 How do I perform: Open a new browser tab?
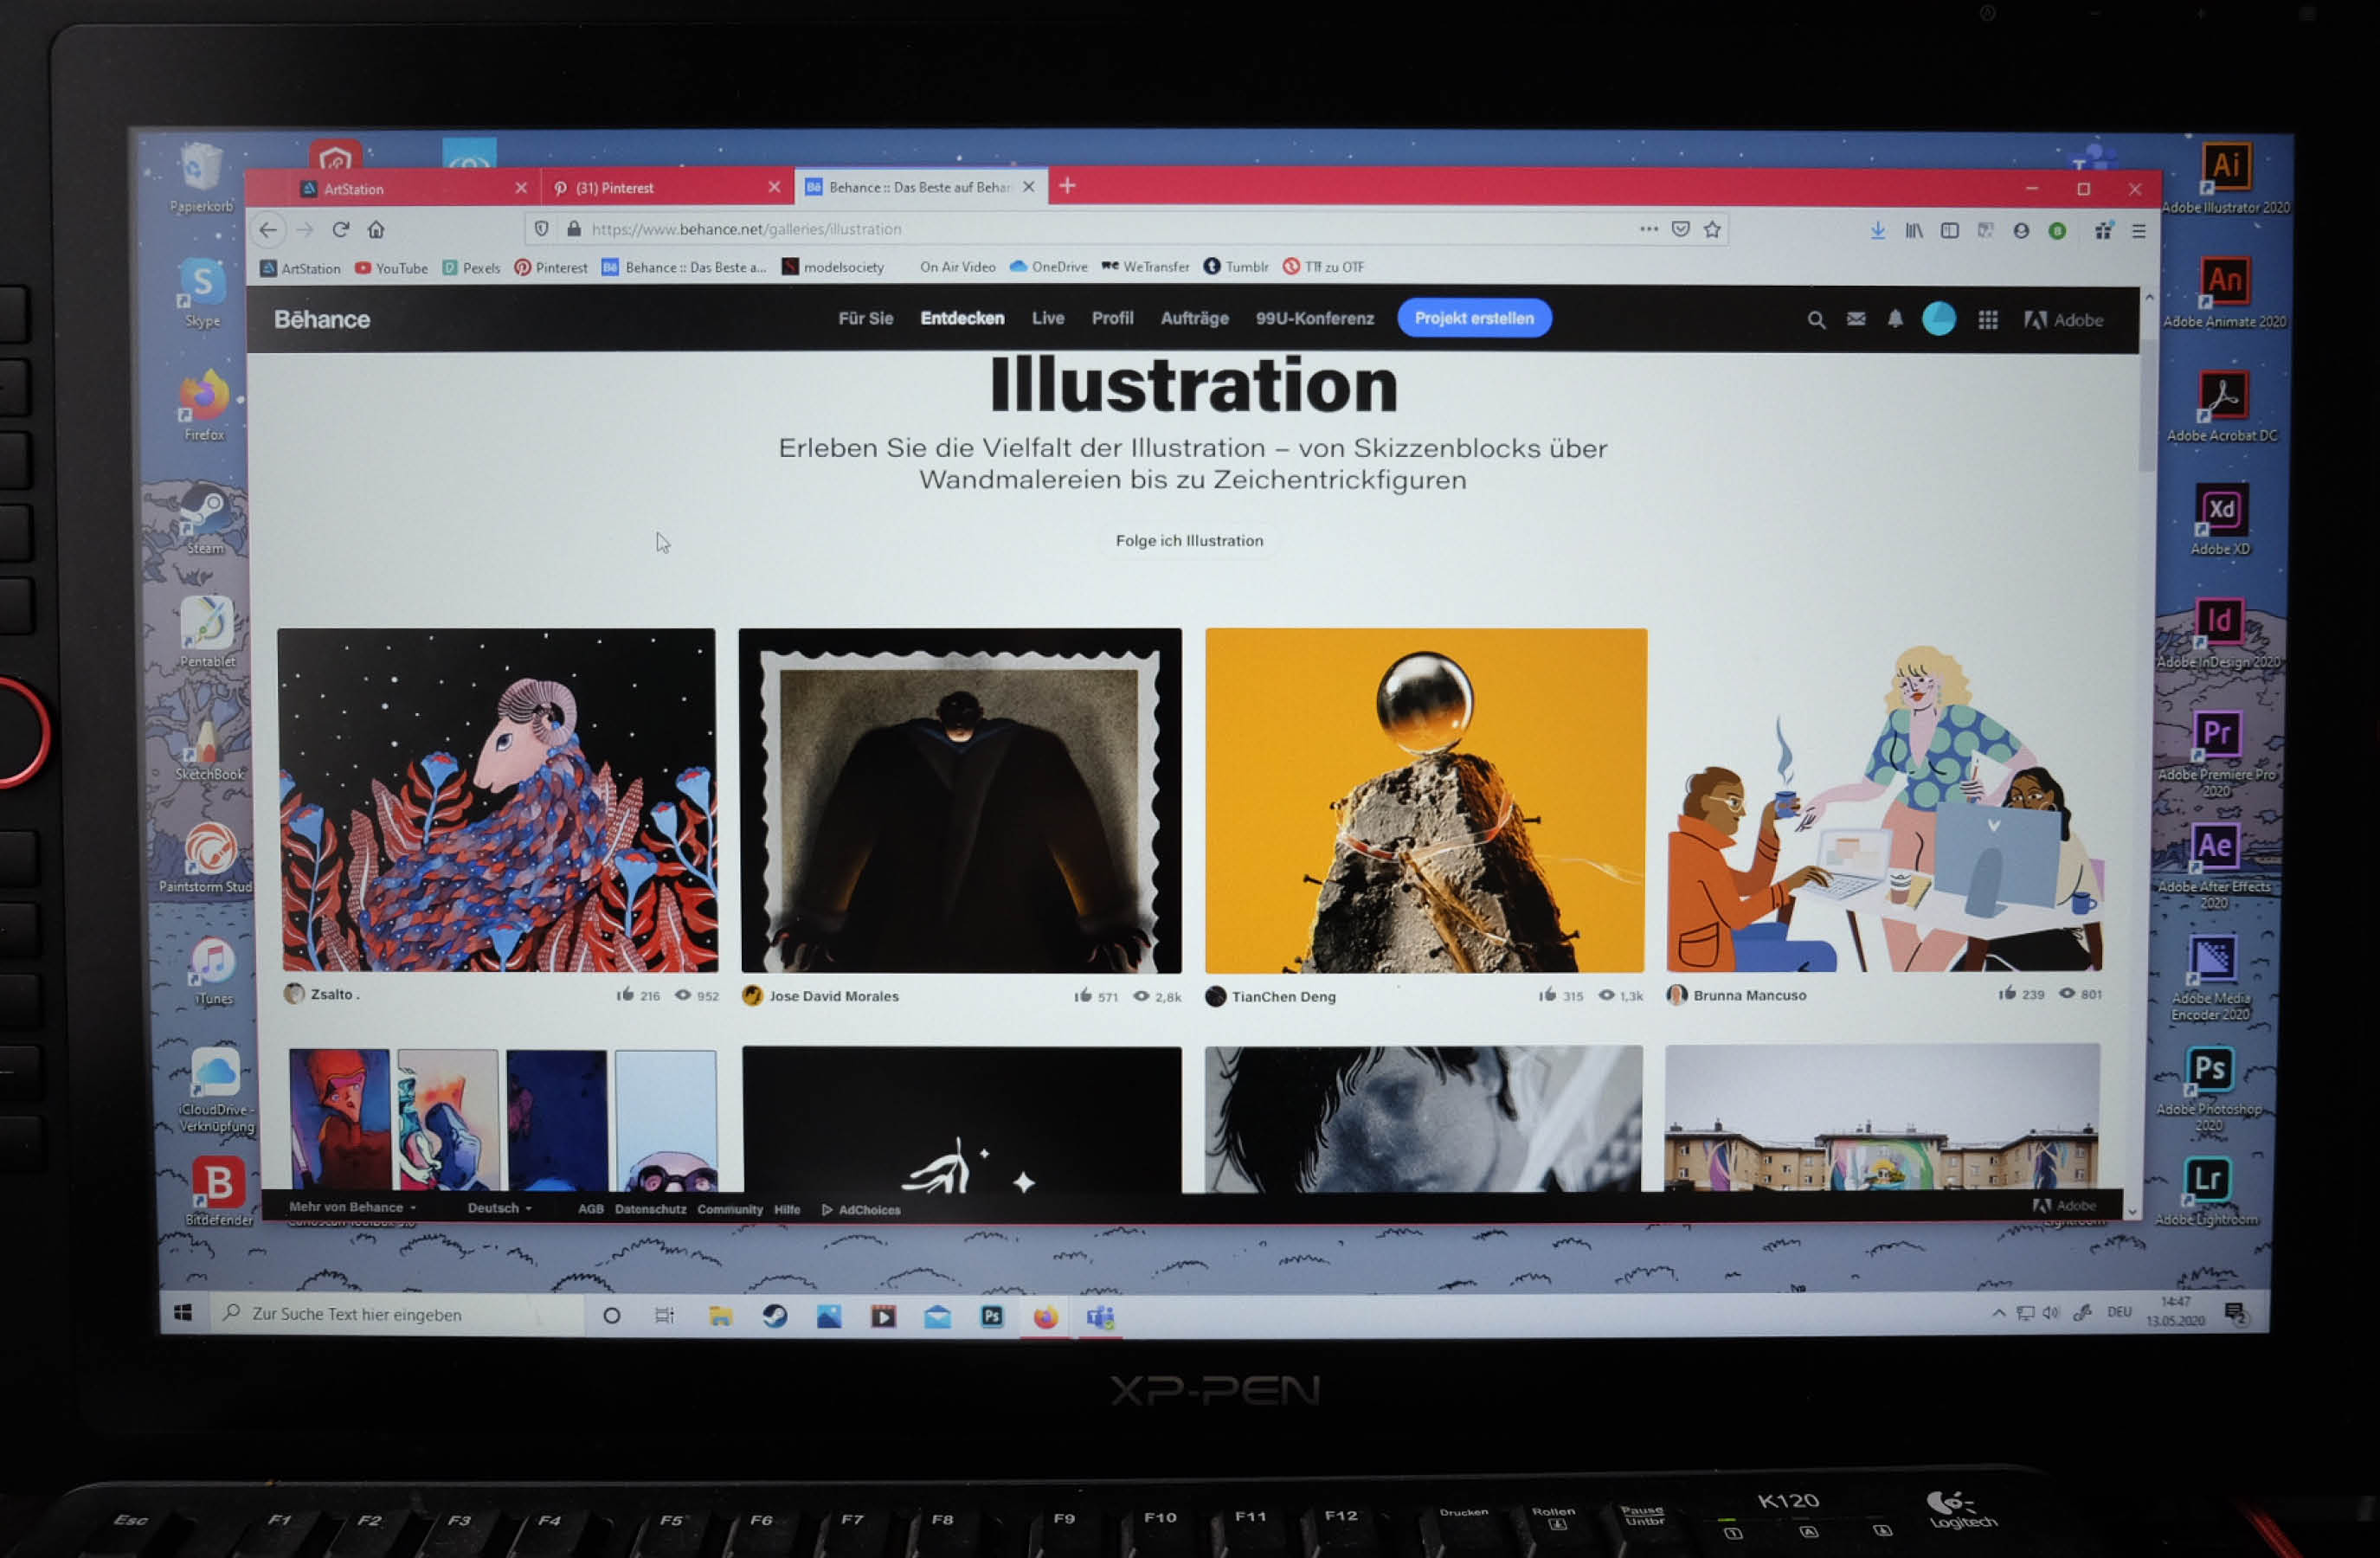[x=1067, y=186]
